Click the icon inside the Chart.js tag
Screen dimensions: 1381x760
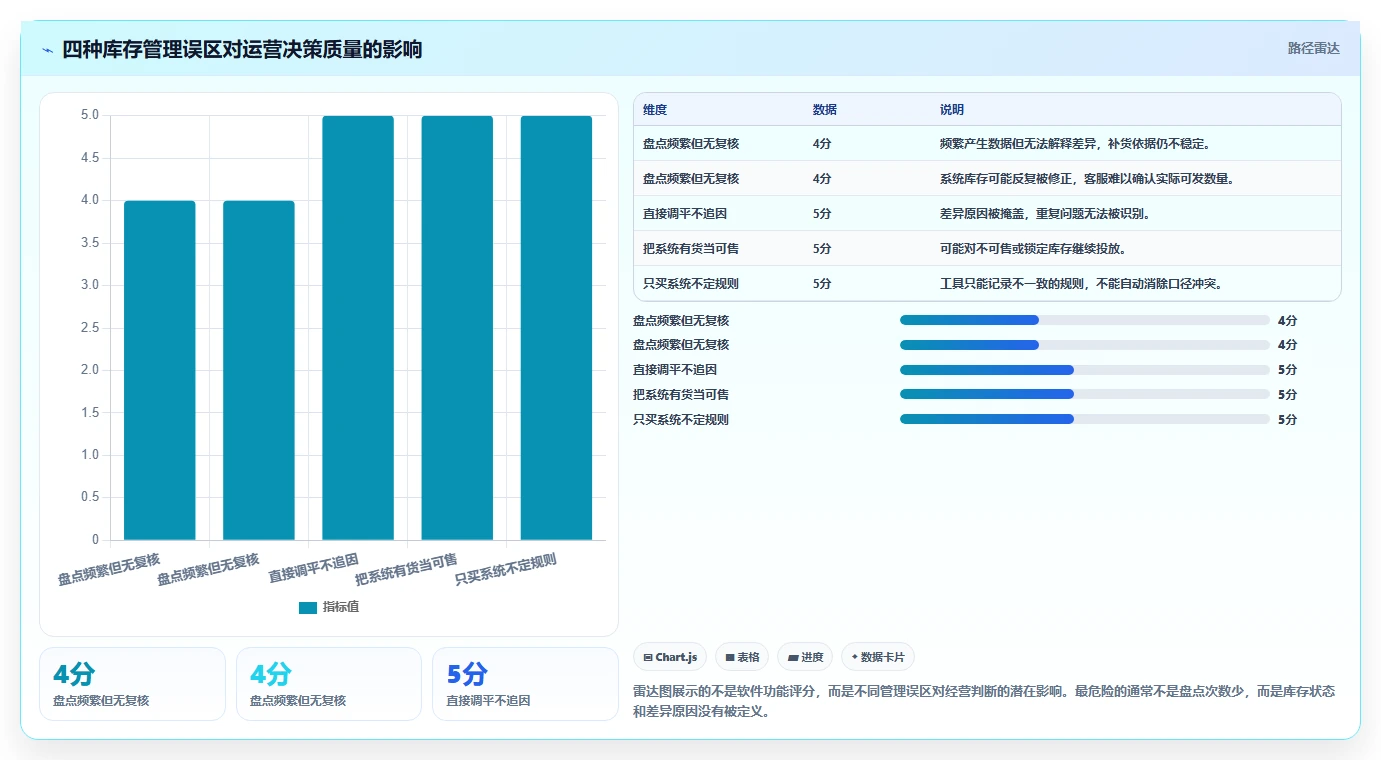[x=648, y=658]
